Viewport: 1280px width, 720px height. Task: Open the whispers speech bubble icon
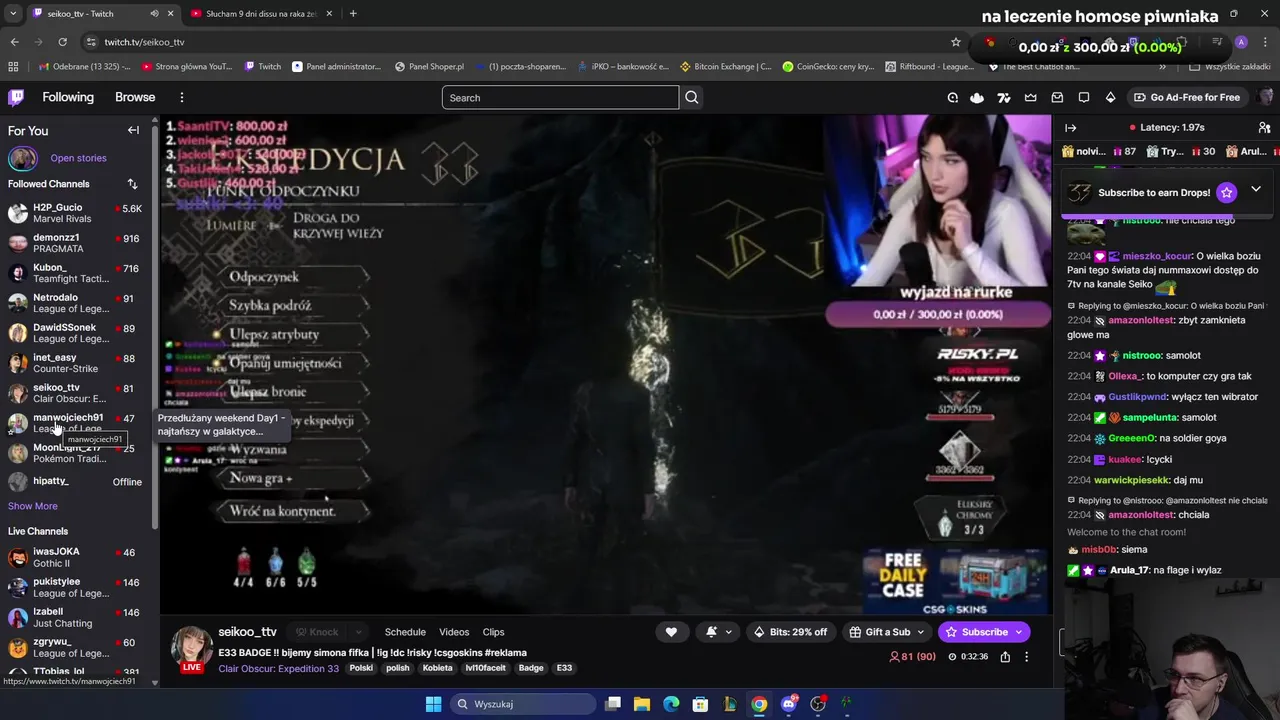click(x=1084, y=97)
